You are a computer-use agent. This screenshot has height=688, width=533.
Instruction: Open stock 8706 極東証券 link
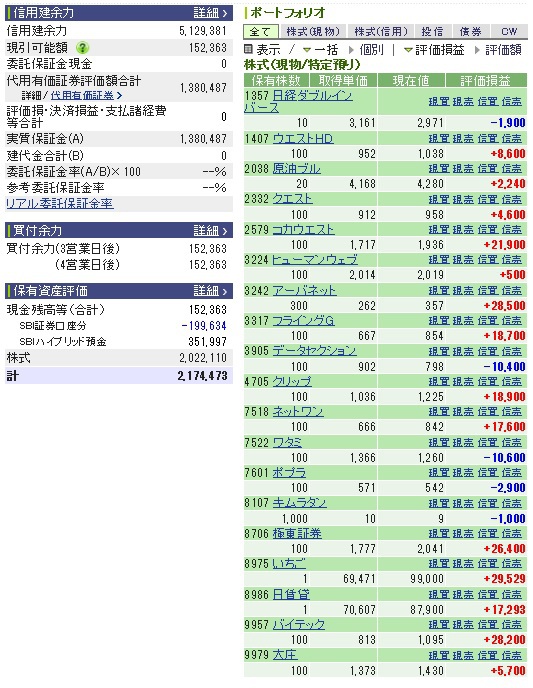(x=297, y=534)
